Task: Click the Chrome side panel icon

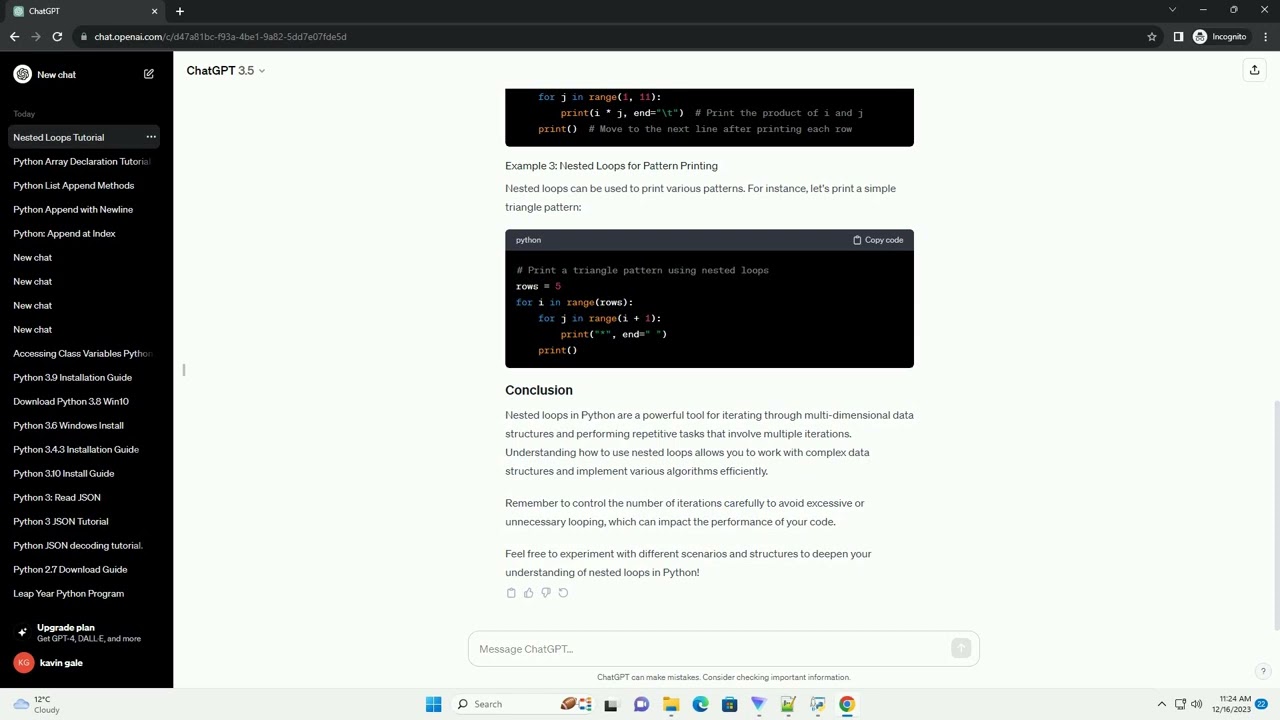Action: pyautogui.click(x=1178, y=37)
